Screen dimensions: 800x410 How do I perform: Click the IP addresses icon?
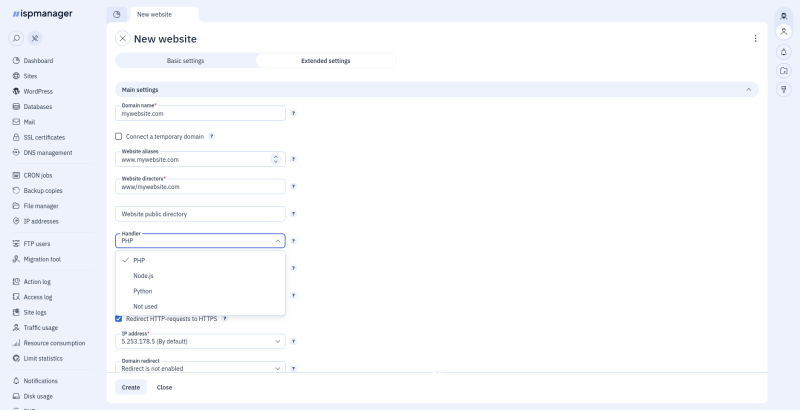[16, 221]
